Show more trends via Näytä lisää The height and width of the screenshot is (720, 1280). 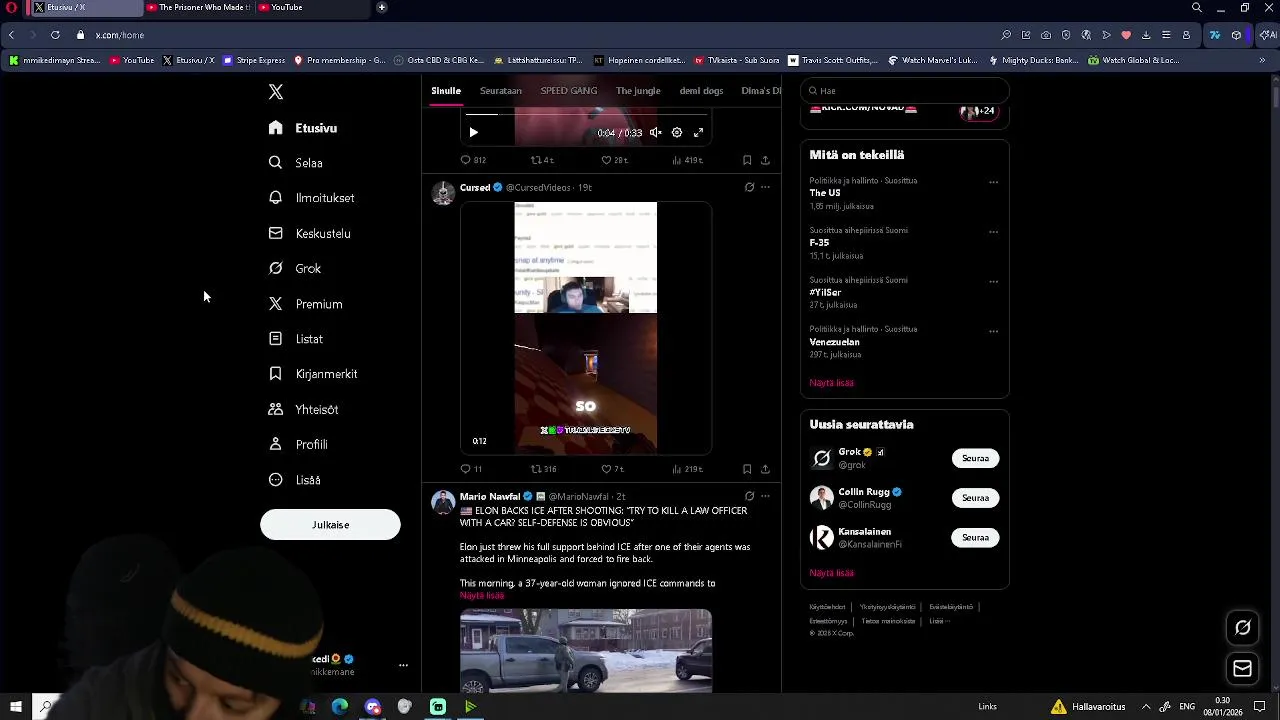(831, 383)
